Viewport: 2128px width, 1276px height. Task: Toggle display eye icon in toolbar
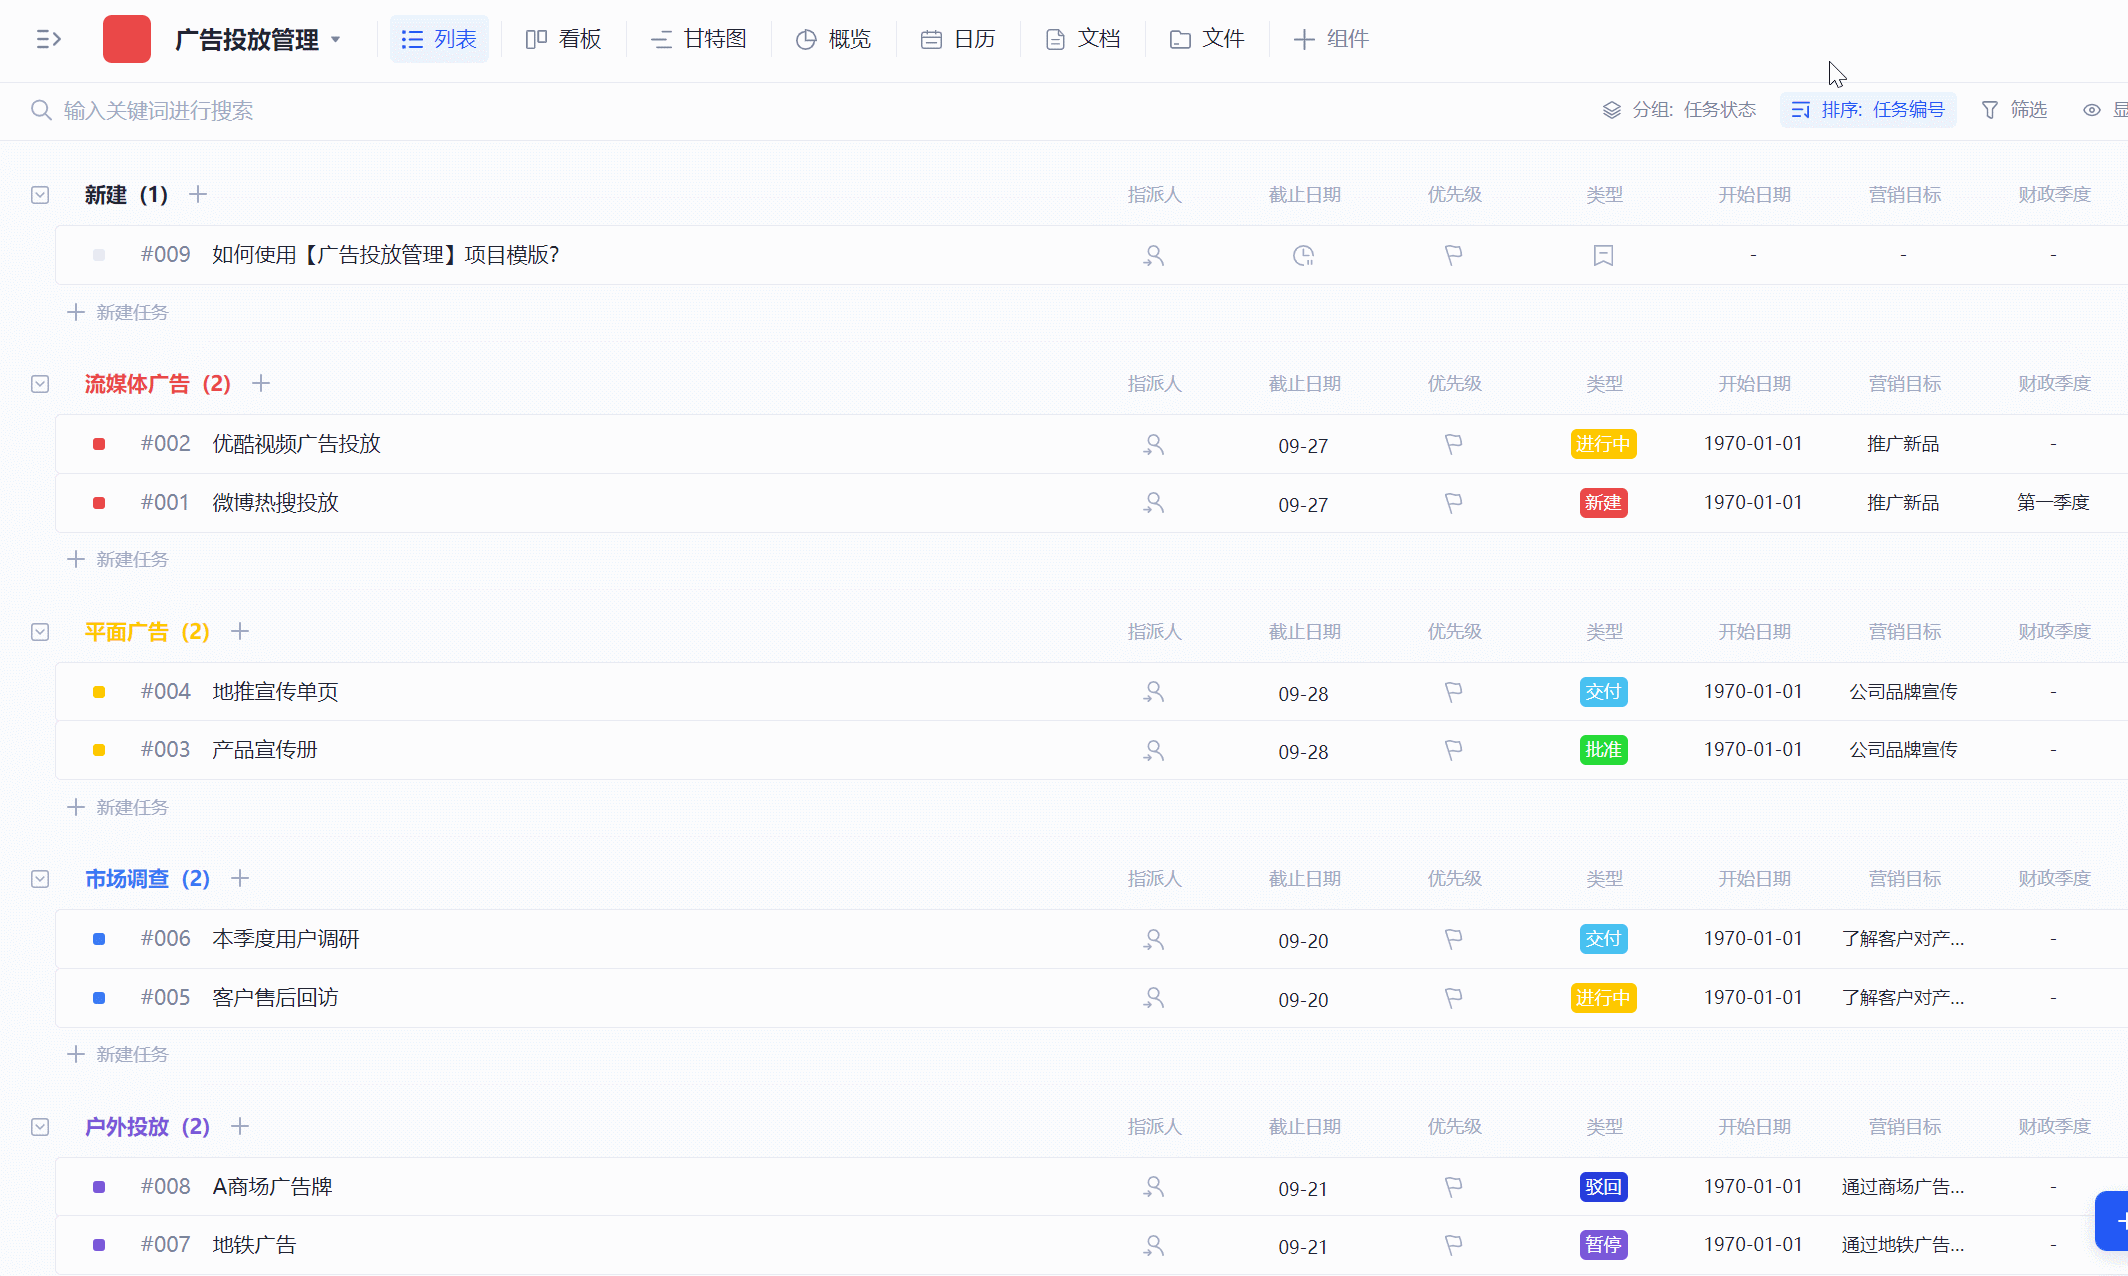pyautogui.click(x=2091, y=110)
